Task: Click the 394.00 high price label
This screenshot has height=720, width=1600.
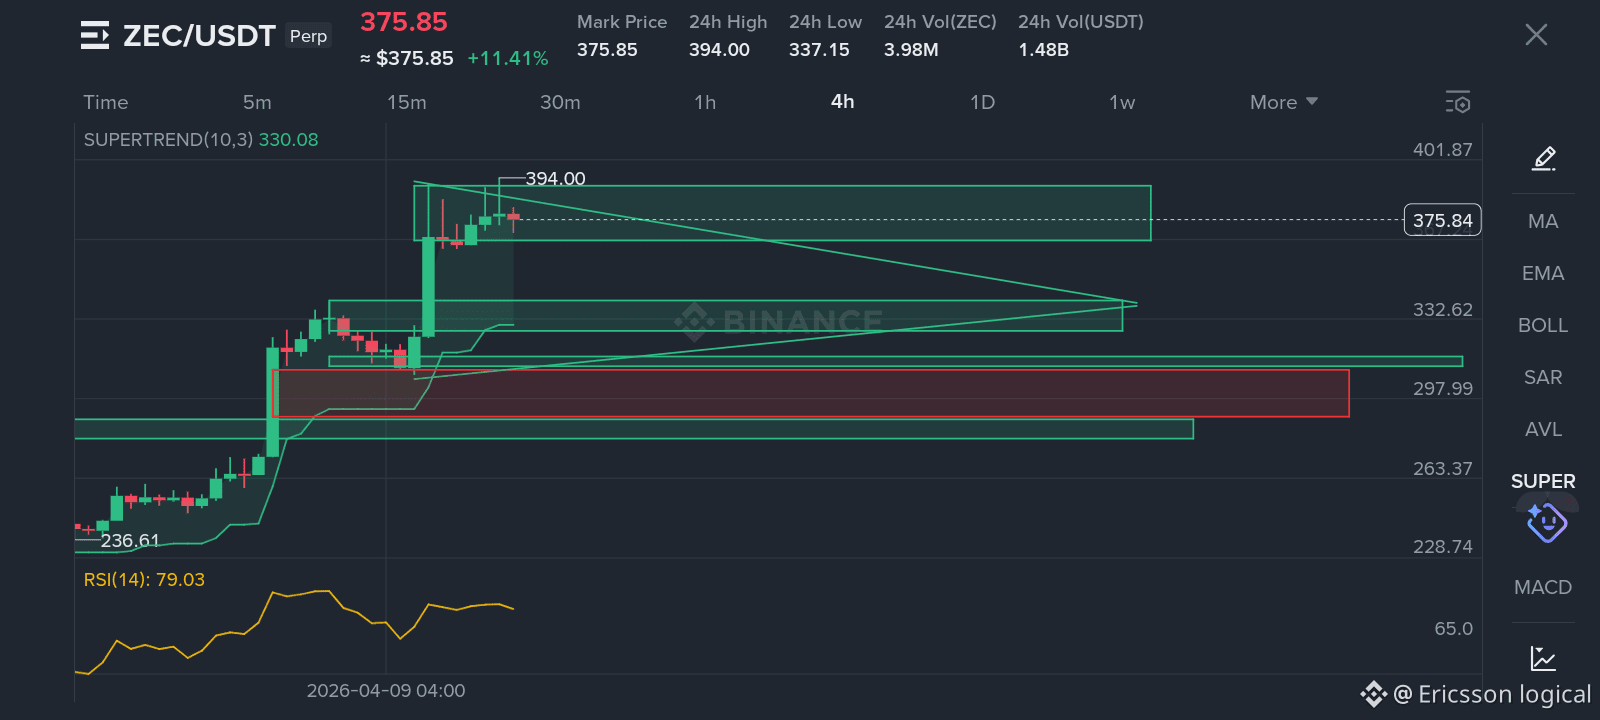Action: [555, 179]
